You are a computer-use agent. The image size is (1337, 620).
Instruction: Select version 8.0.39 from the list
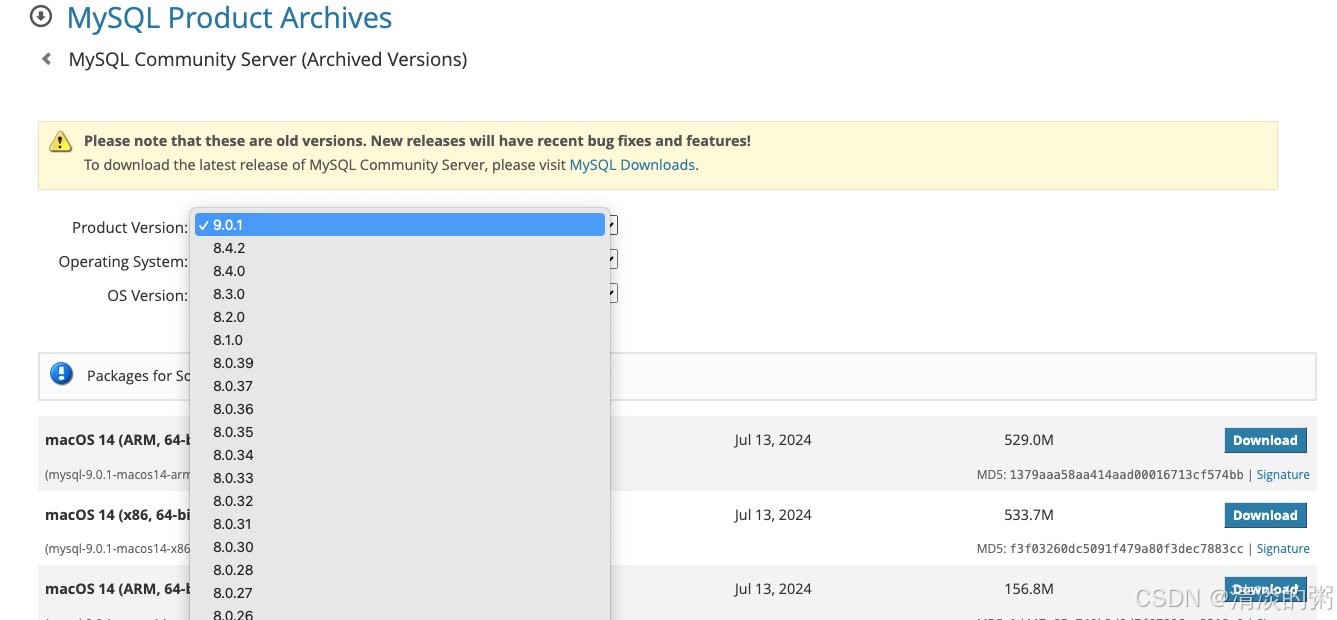[x=400, y=363]
